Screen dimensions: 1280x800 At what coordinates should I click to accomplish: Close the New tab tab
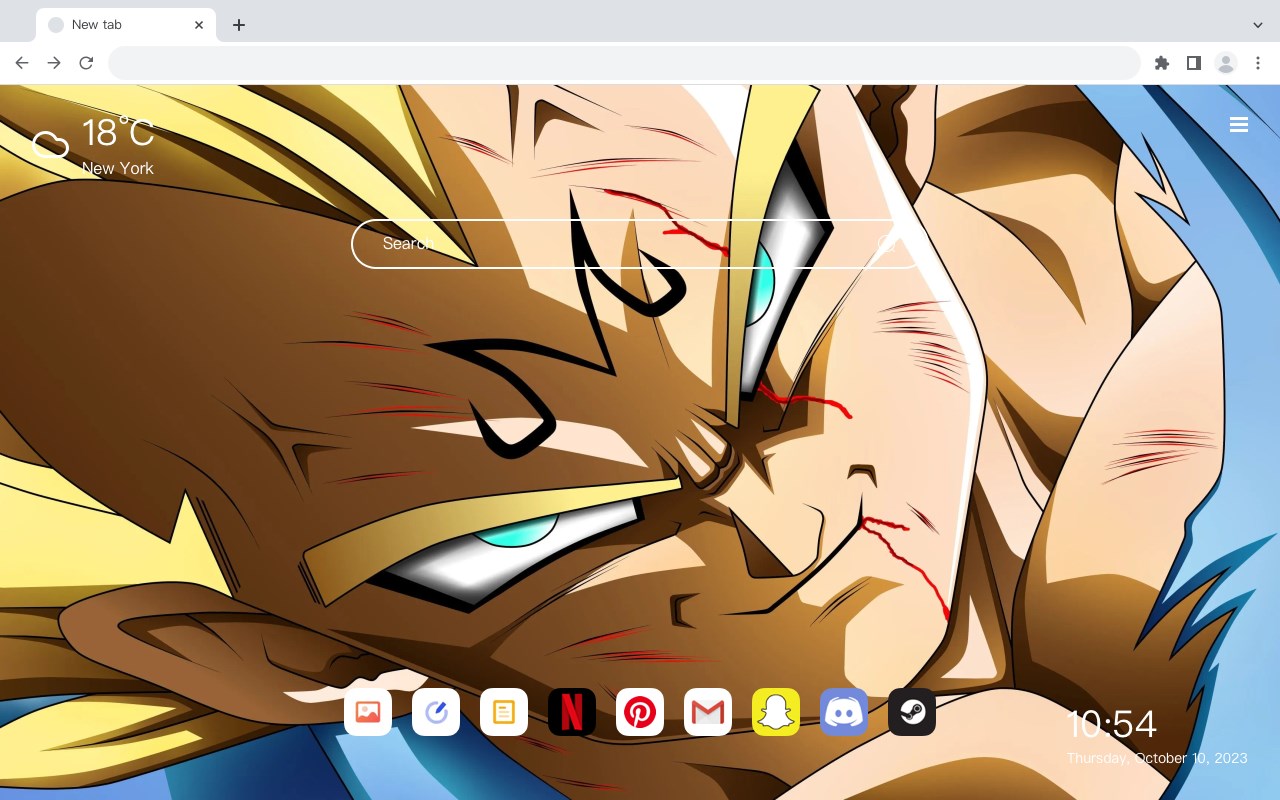(200, 25)
